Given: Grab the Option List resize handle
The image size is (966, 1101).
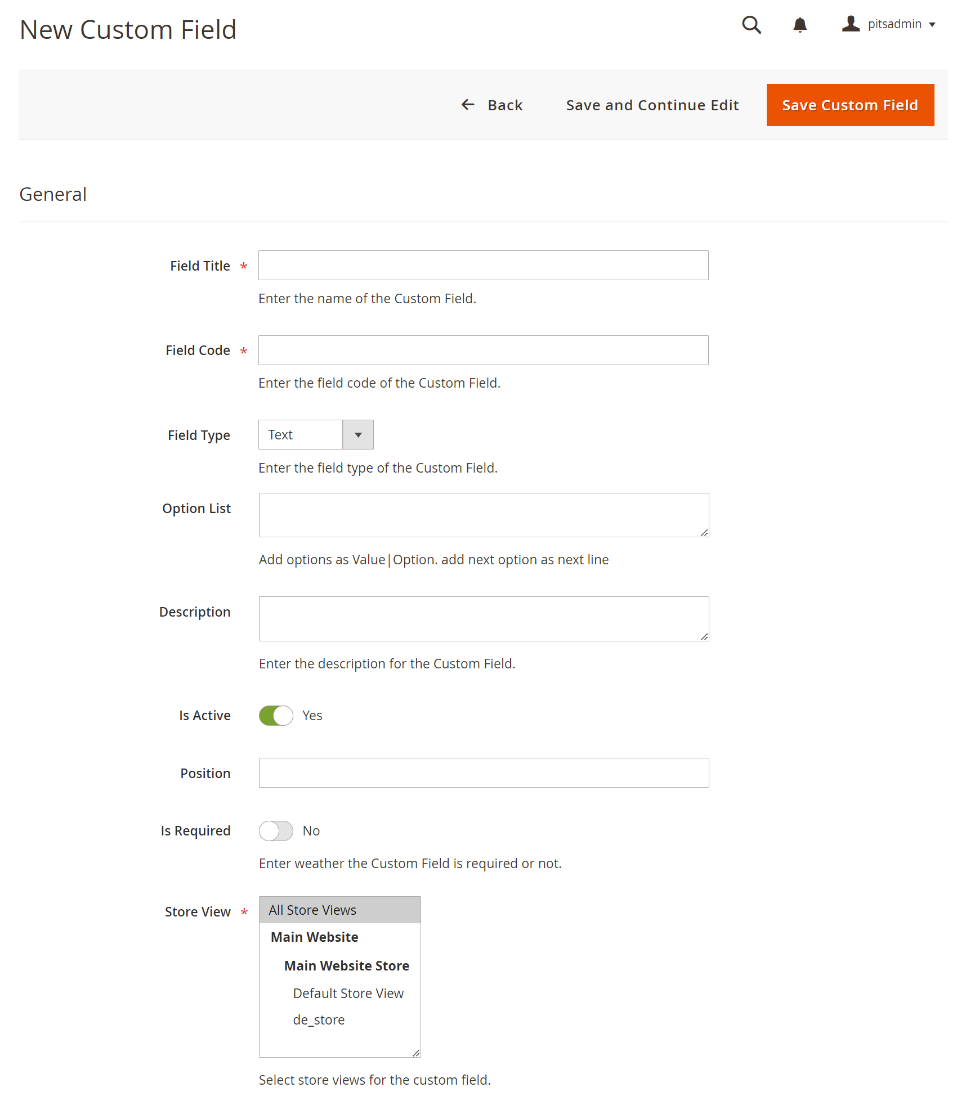Looking at the screenshot, I should (x=704, y=532).
